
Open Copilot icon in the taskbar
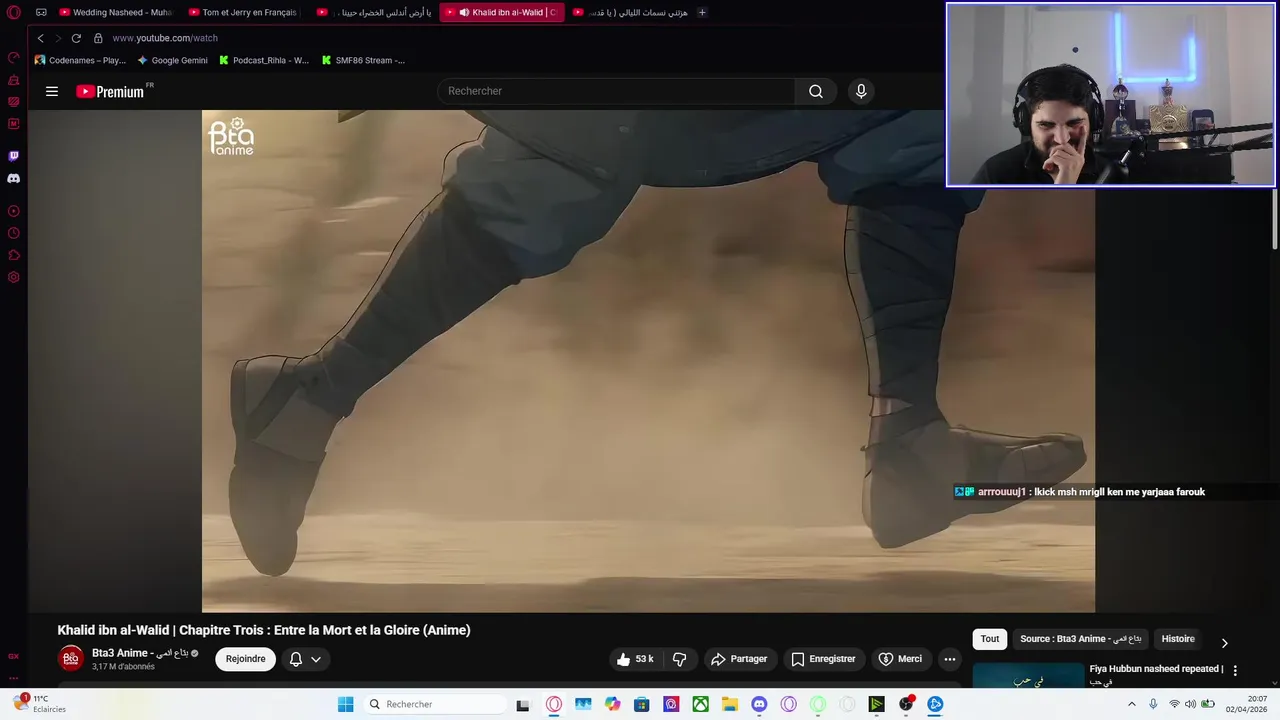click(x=612, y=704)
